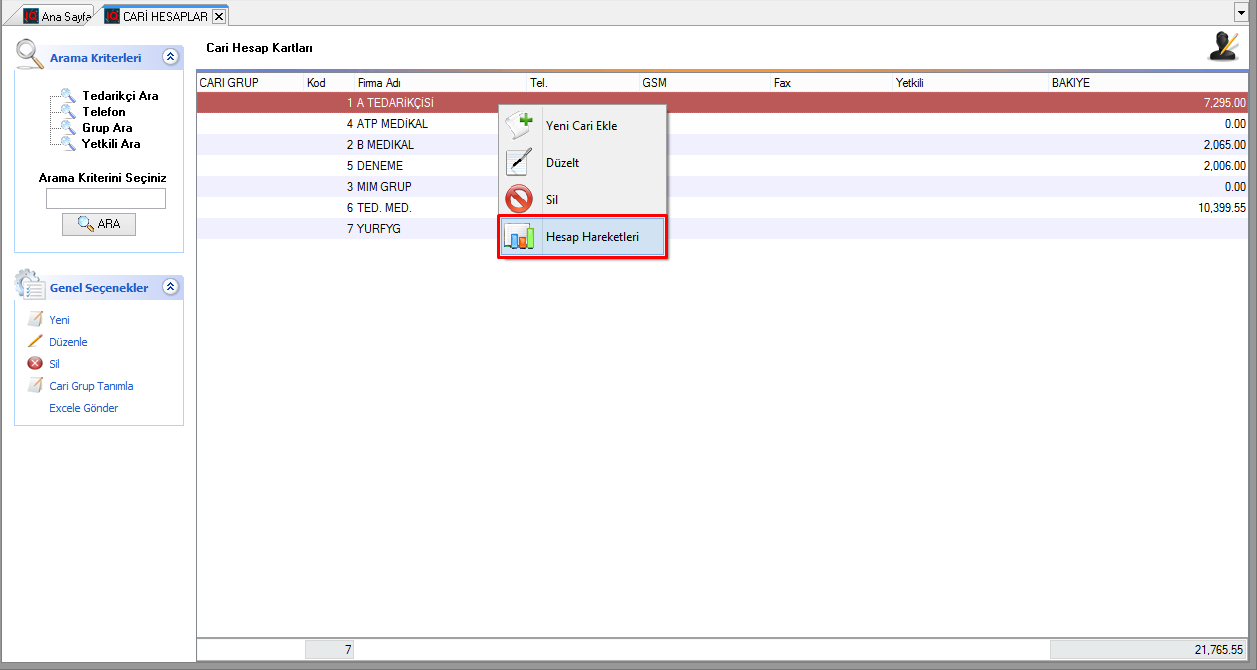
Task: Close the CARİ HESAPLAR tab
Action: point(219,17)
